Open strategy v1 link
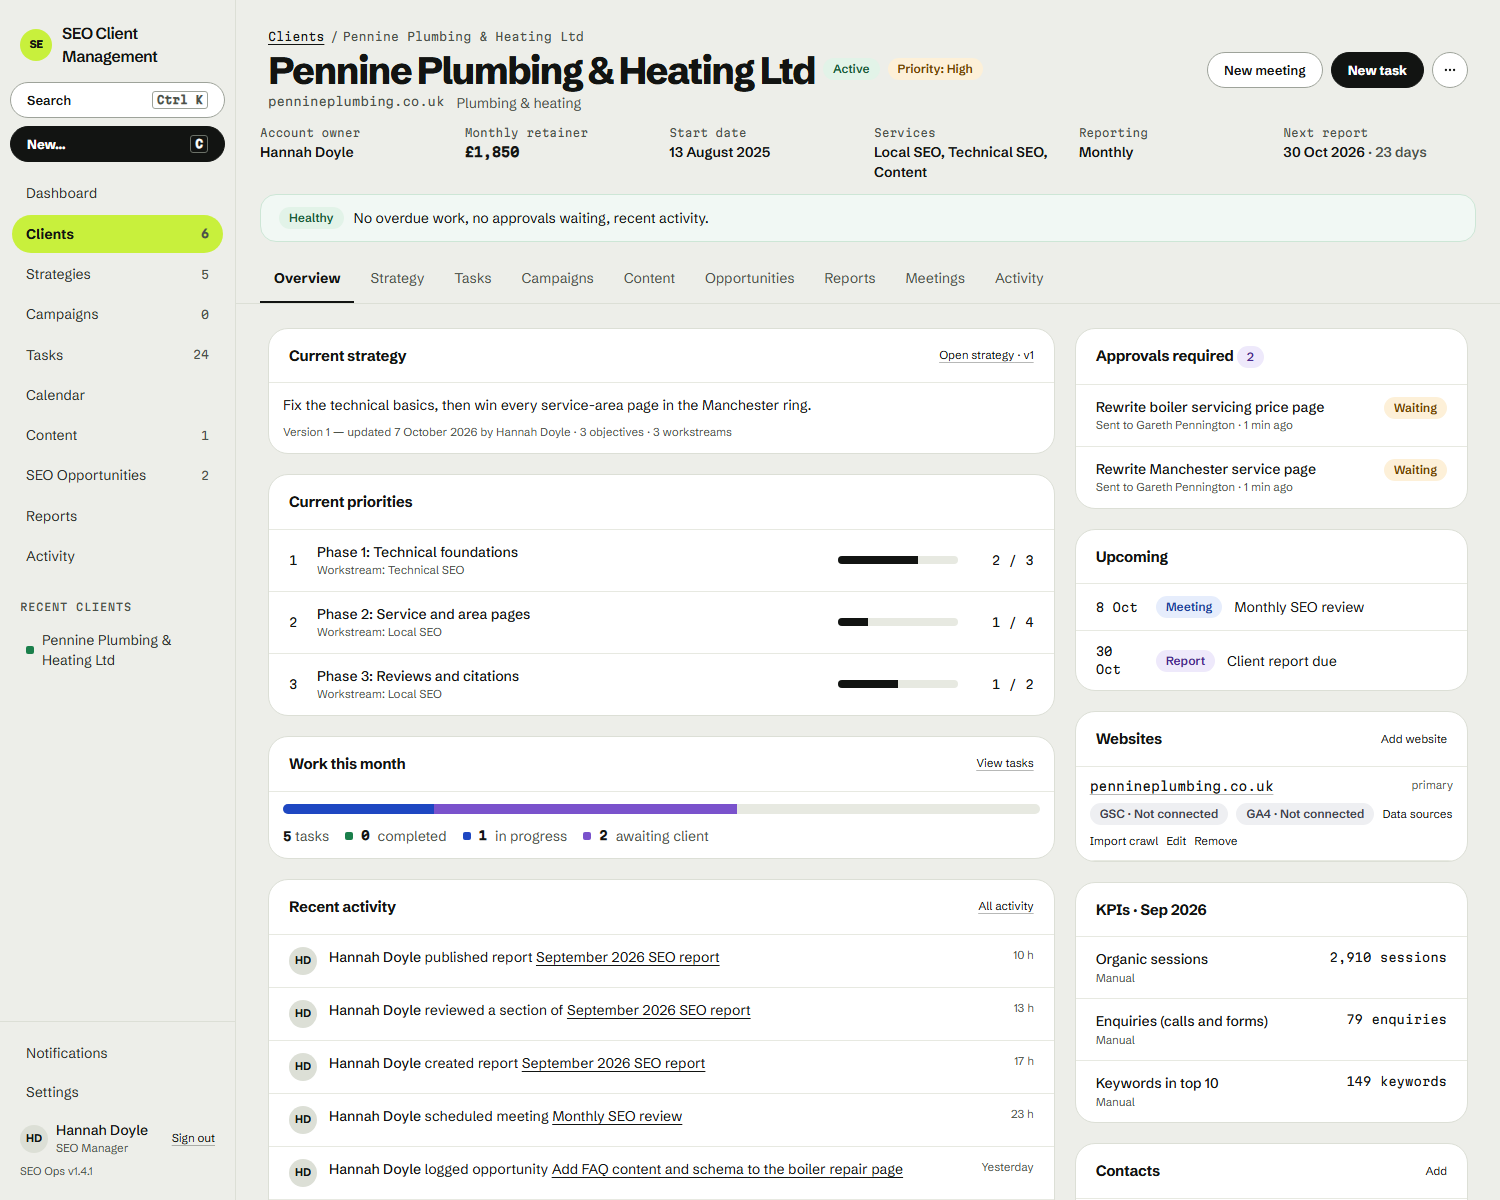The height and width of the screenshot is (1200, 1500). pyautogui.click(x=986, y=355)
